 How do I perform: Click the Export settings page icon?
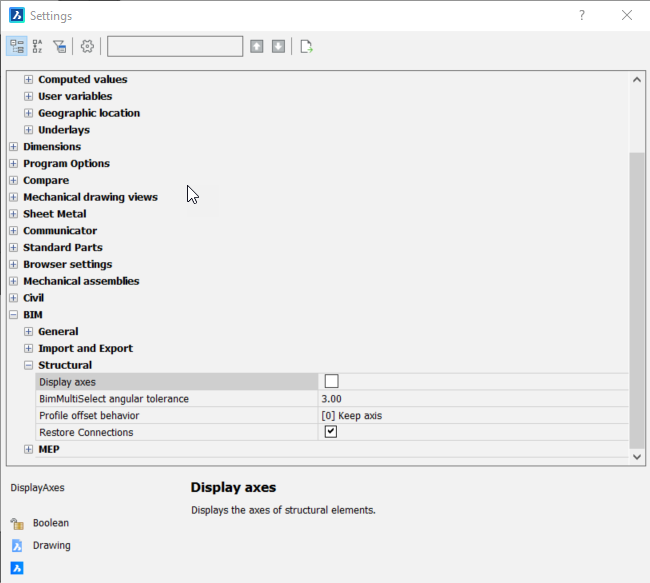tap(306, 46)
